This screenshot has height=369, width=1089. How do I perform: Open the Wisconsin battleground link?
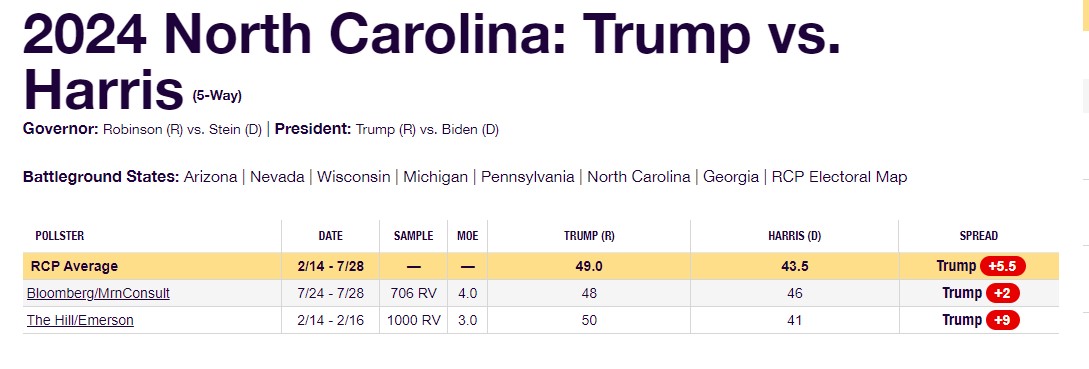354,177
